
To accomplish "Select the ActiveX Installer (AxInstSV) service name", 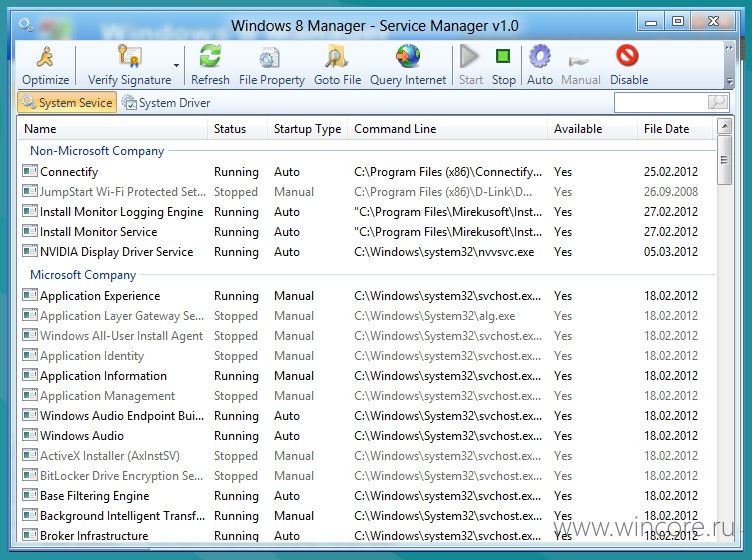I will (x=110, y=456).
